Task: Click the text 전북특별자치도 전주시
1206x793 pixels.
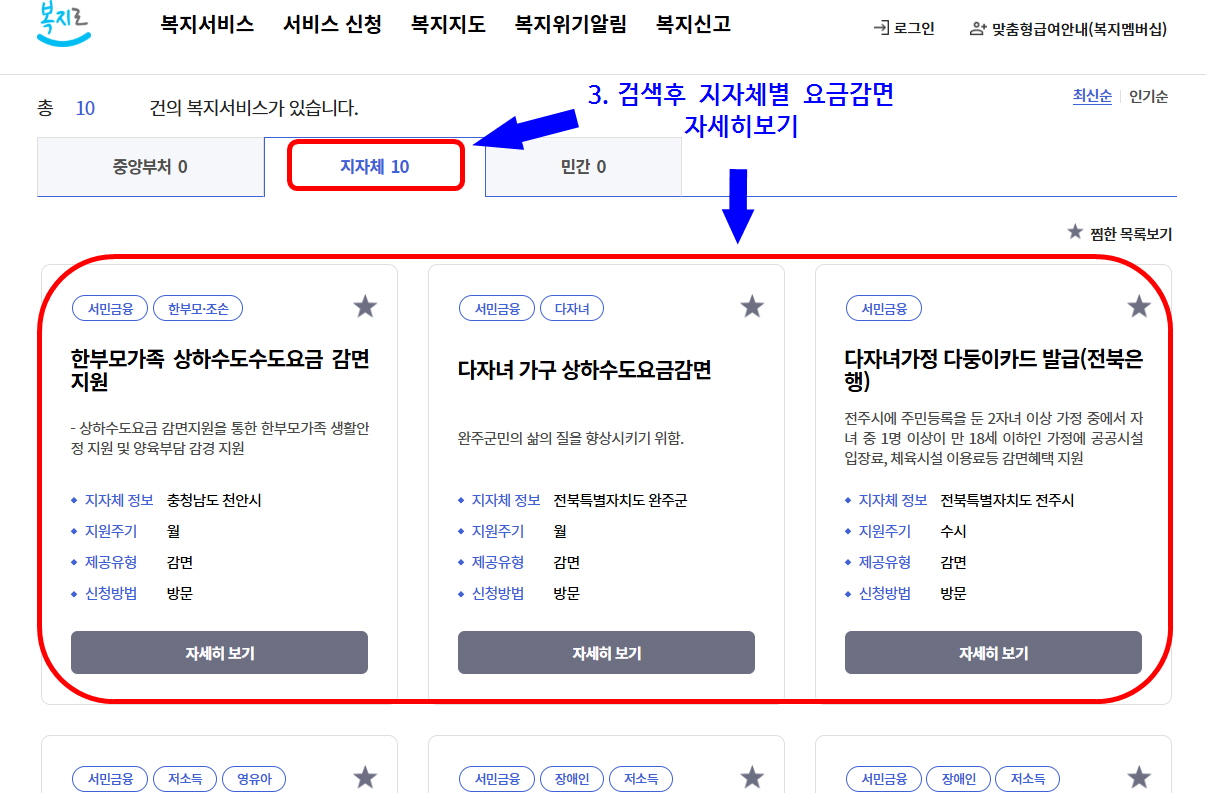Action: click(x=1008, y=500)
